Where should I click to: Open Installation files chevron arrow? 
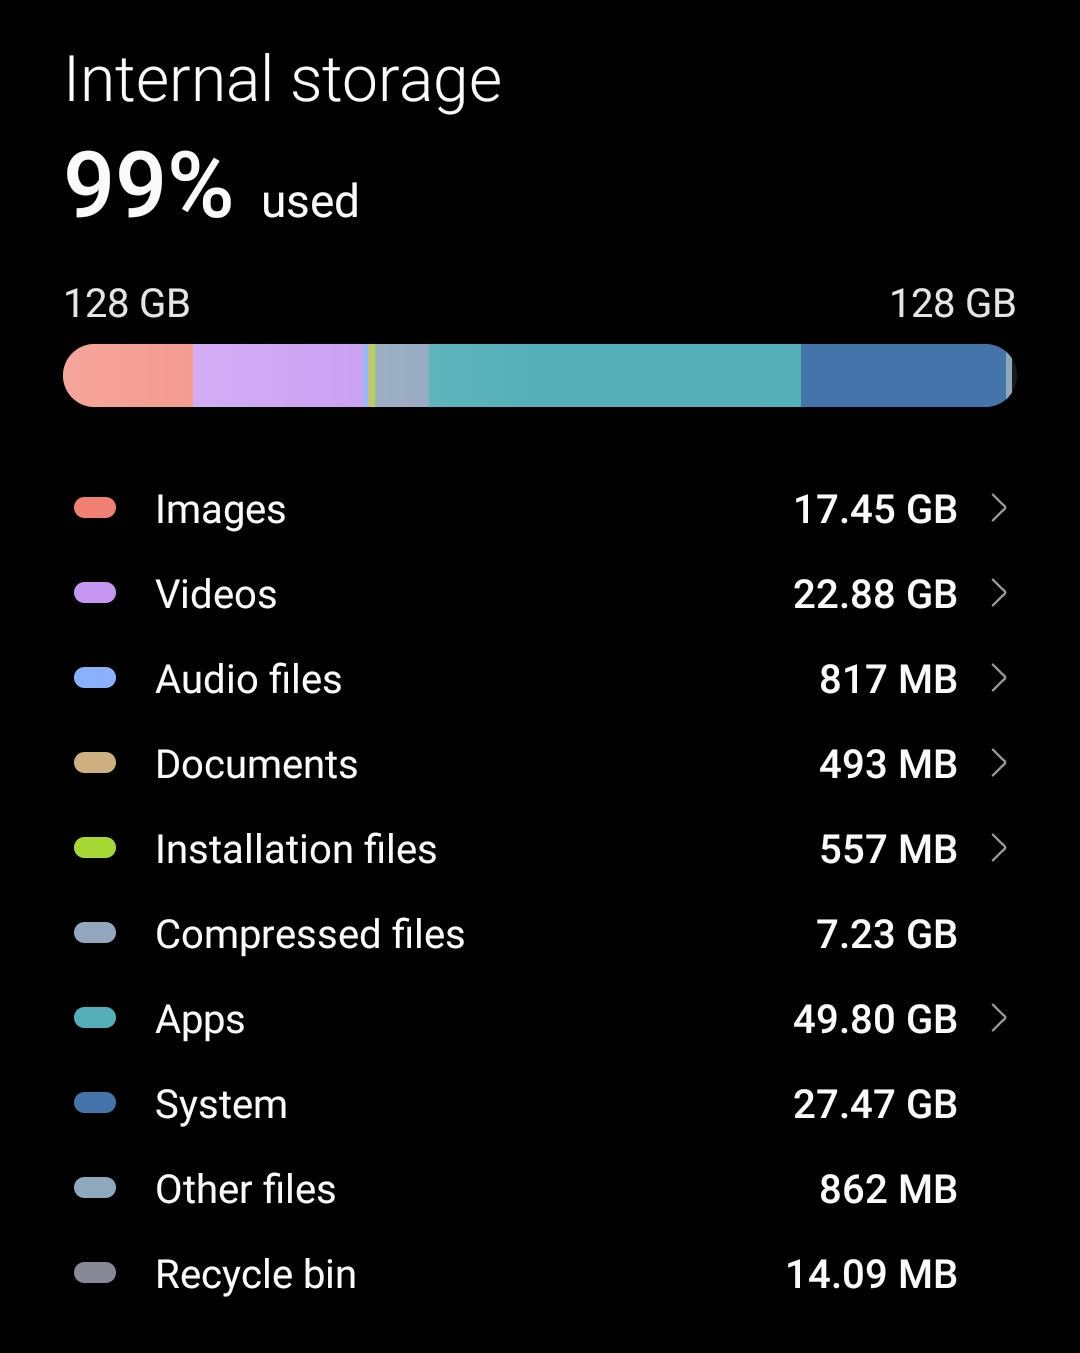998,849
